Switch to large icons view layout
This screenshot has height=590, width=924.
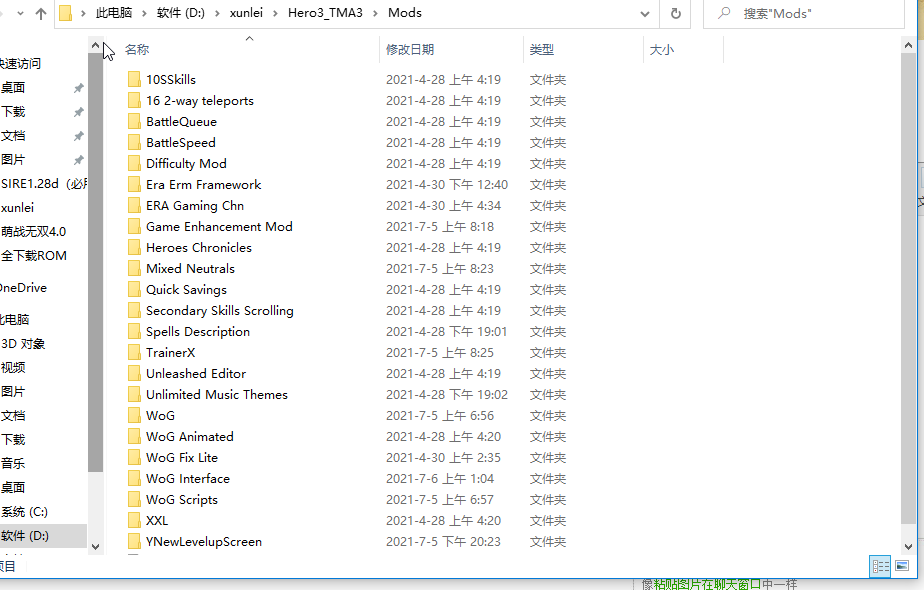coord(902,566)
